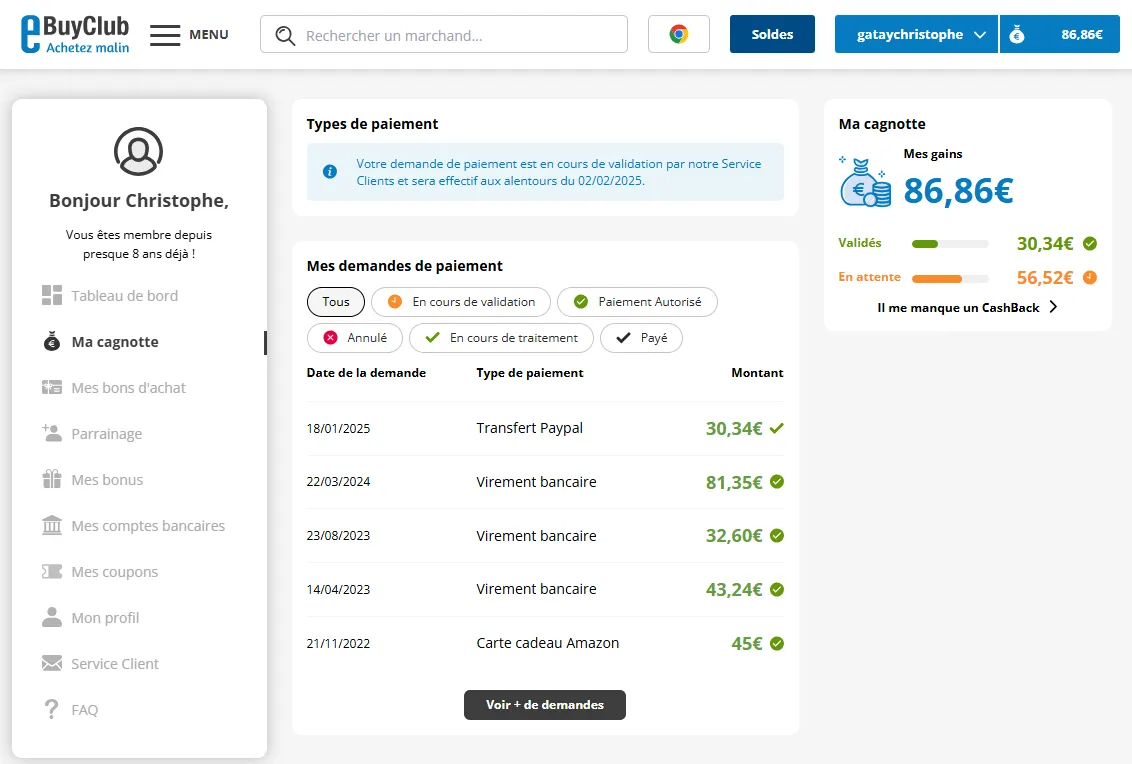Click the Mes bons d'achat card icon
The width and height of the screenshot is (1132, 764).
[x=52, y=388]
